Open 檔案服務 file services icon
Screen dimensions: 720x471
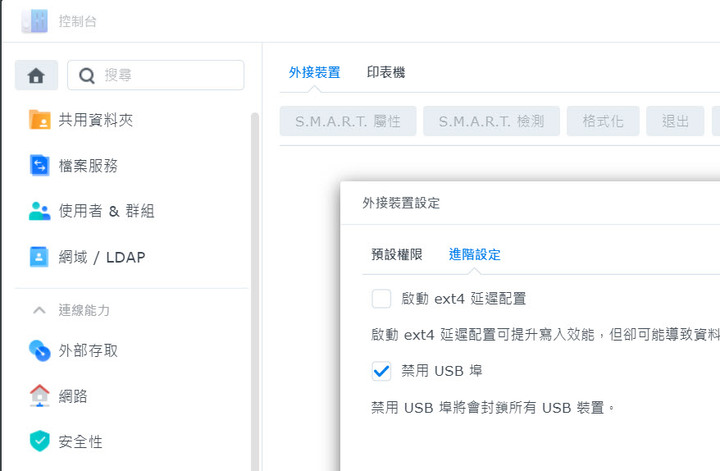pos(39,165)
